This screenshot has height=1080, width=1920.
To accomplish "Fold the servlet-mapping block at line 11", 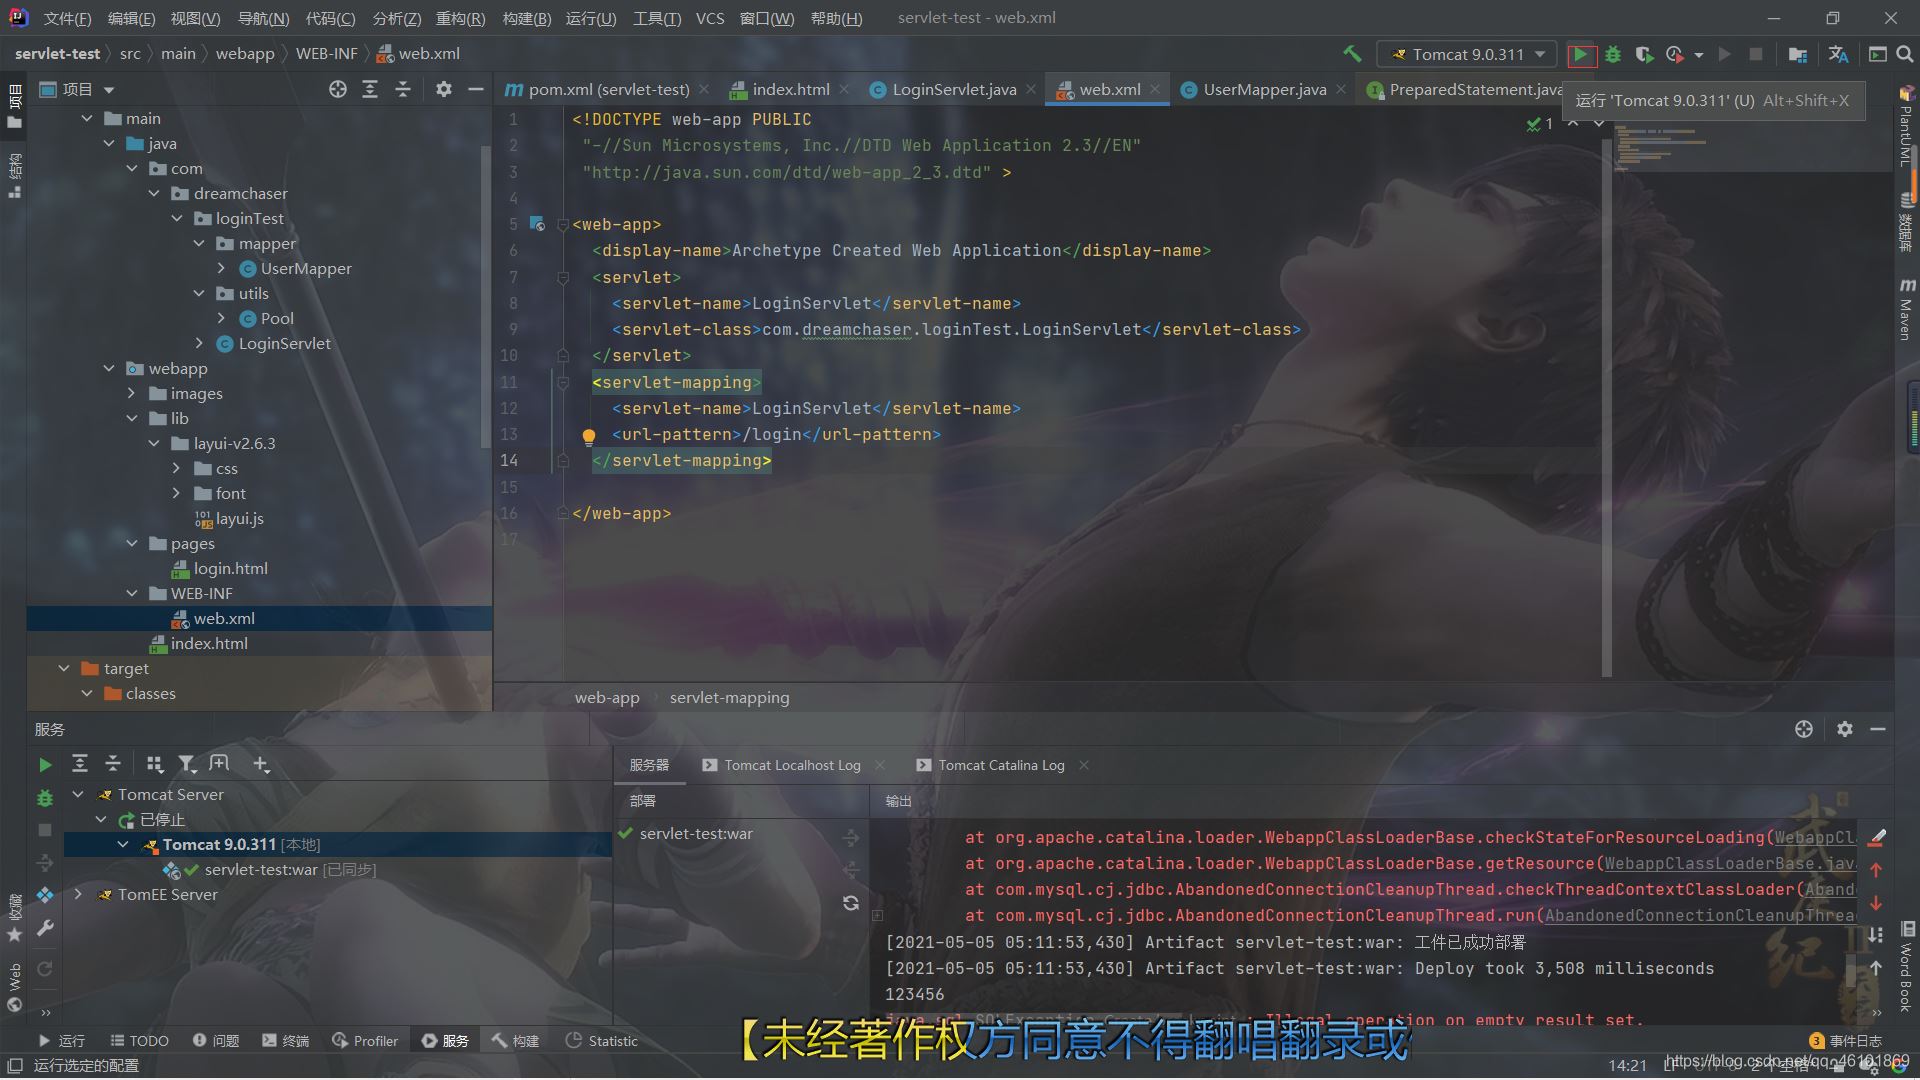I will click(563, 382).
